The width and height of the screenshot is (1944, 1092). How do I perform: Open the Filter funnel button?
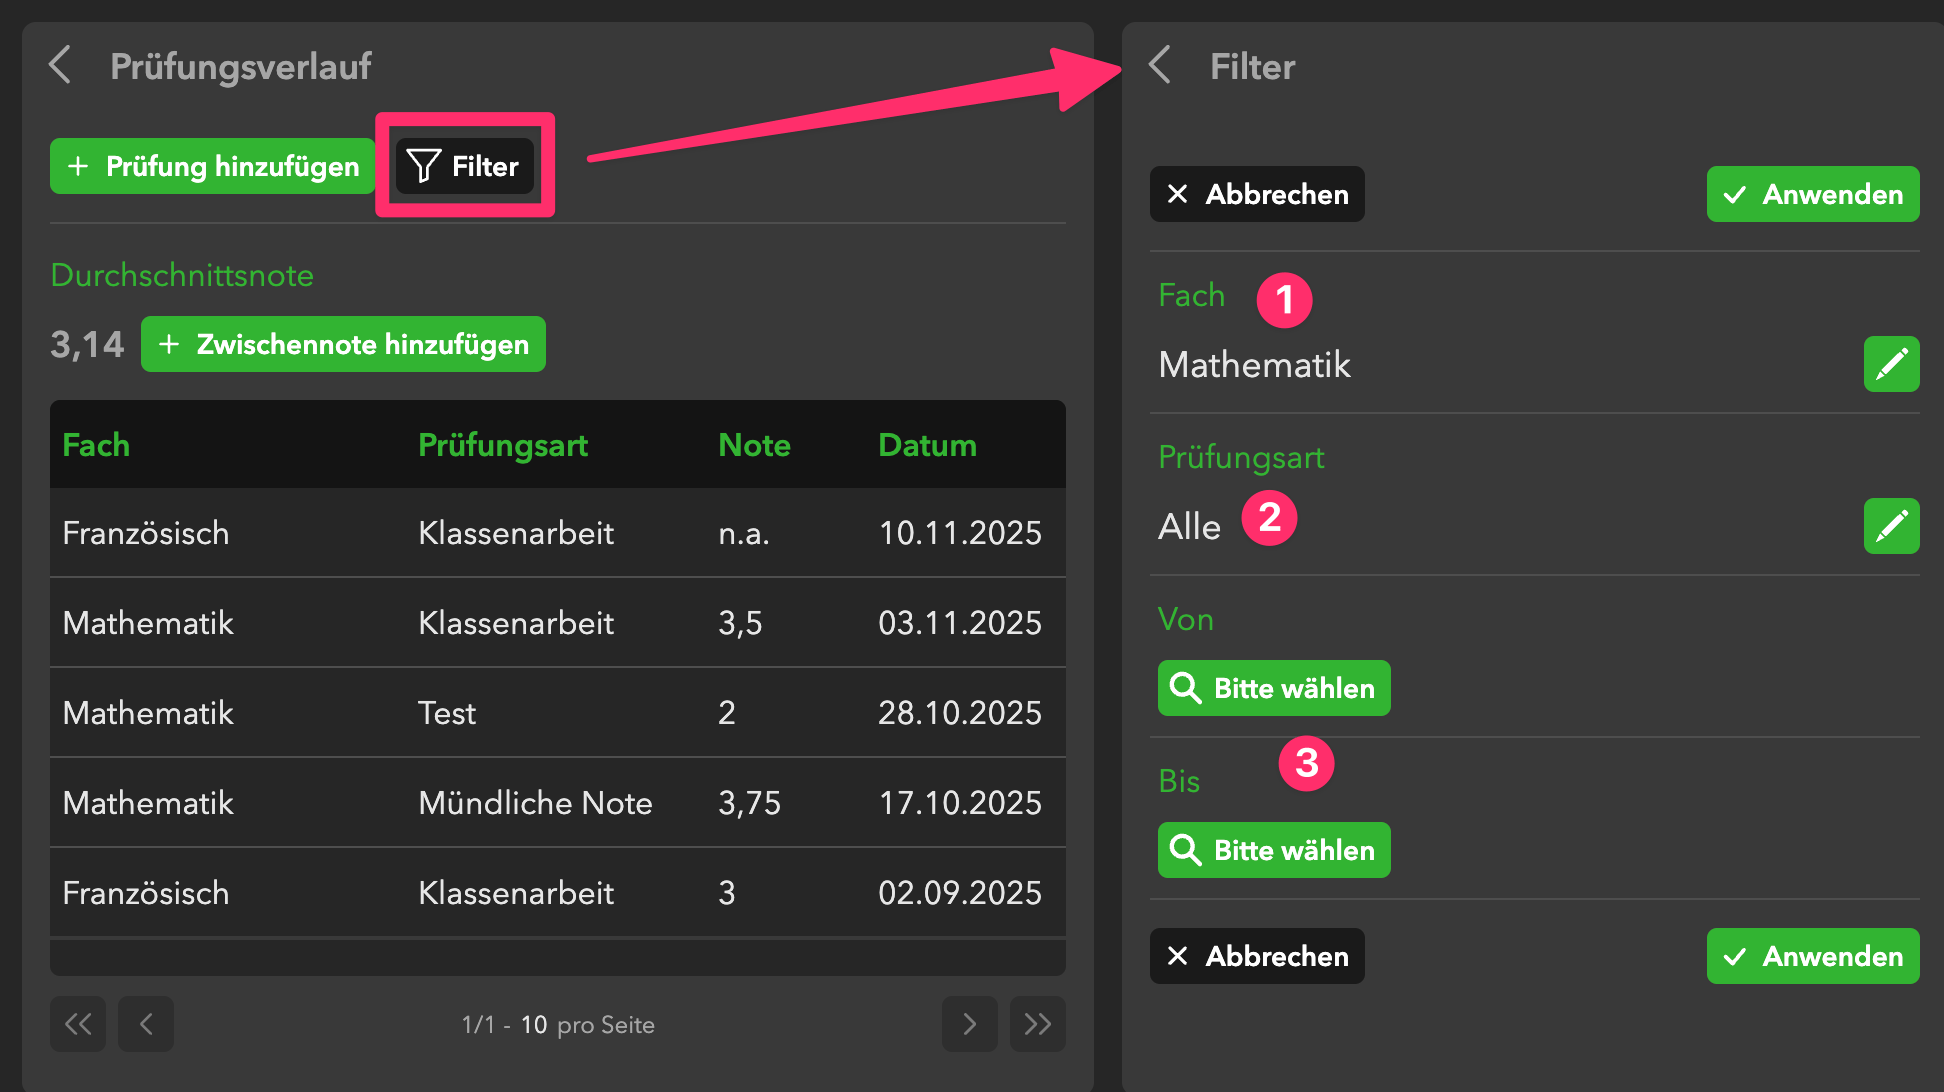(x=465, y=166)
